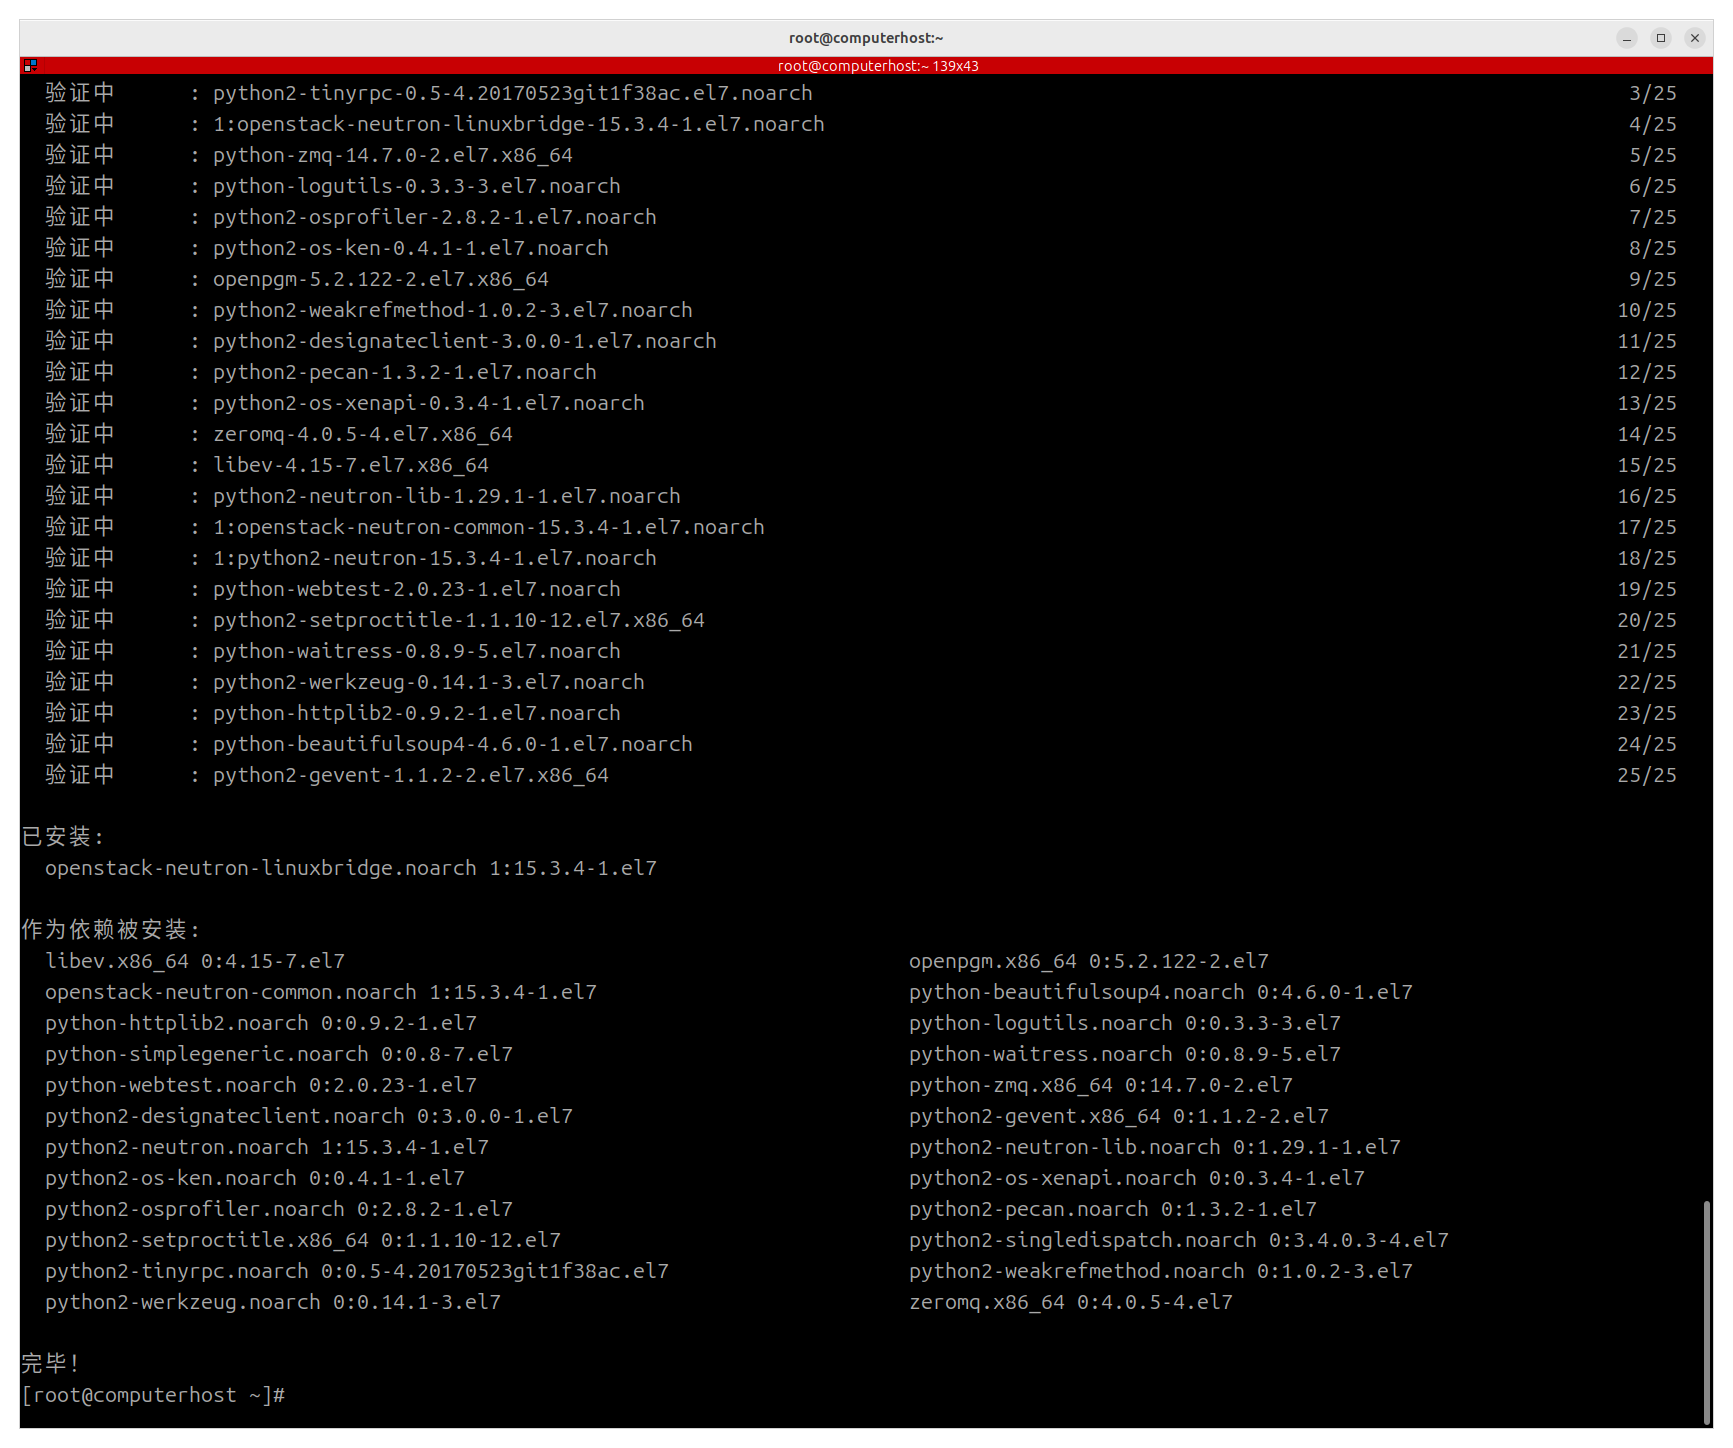This screenshot has width=1733, height=1448.
Task: Click the '[root@computerhost ~]#' shell prompt
Action: [x=154, y=1395]
